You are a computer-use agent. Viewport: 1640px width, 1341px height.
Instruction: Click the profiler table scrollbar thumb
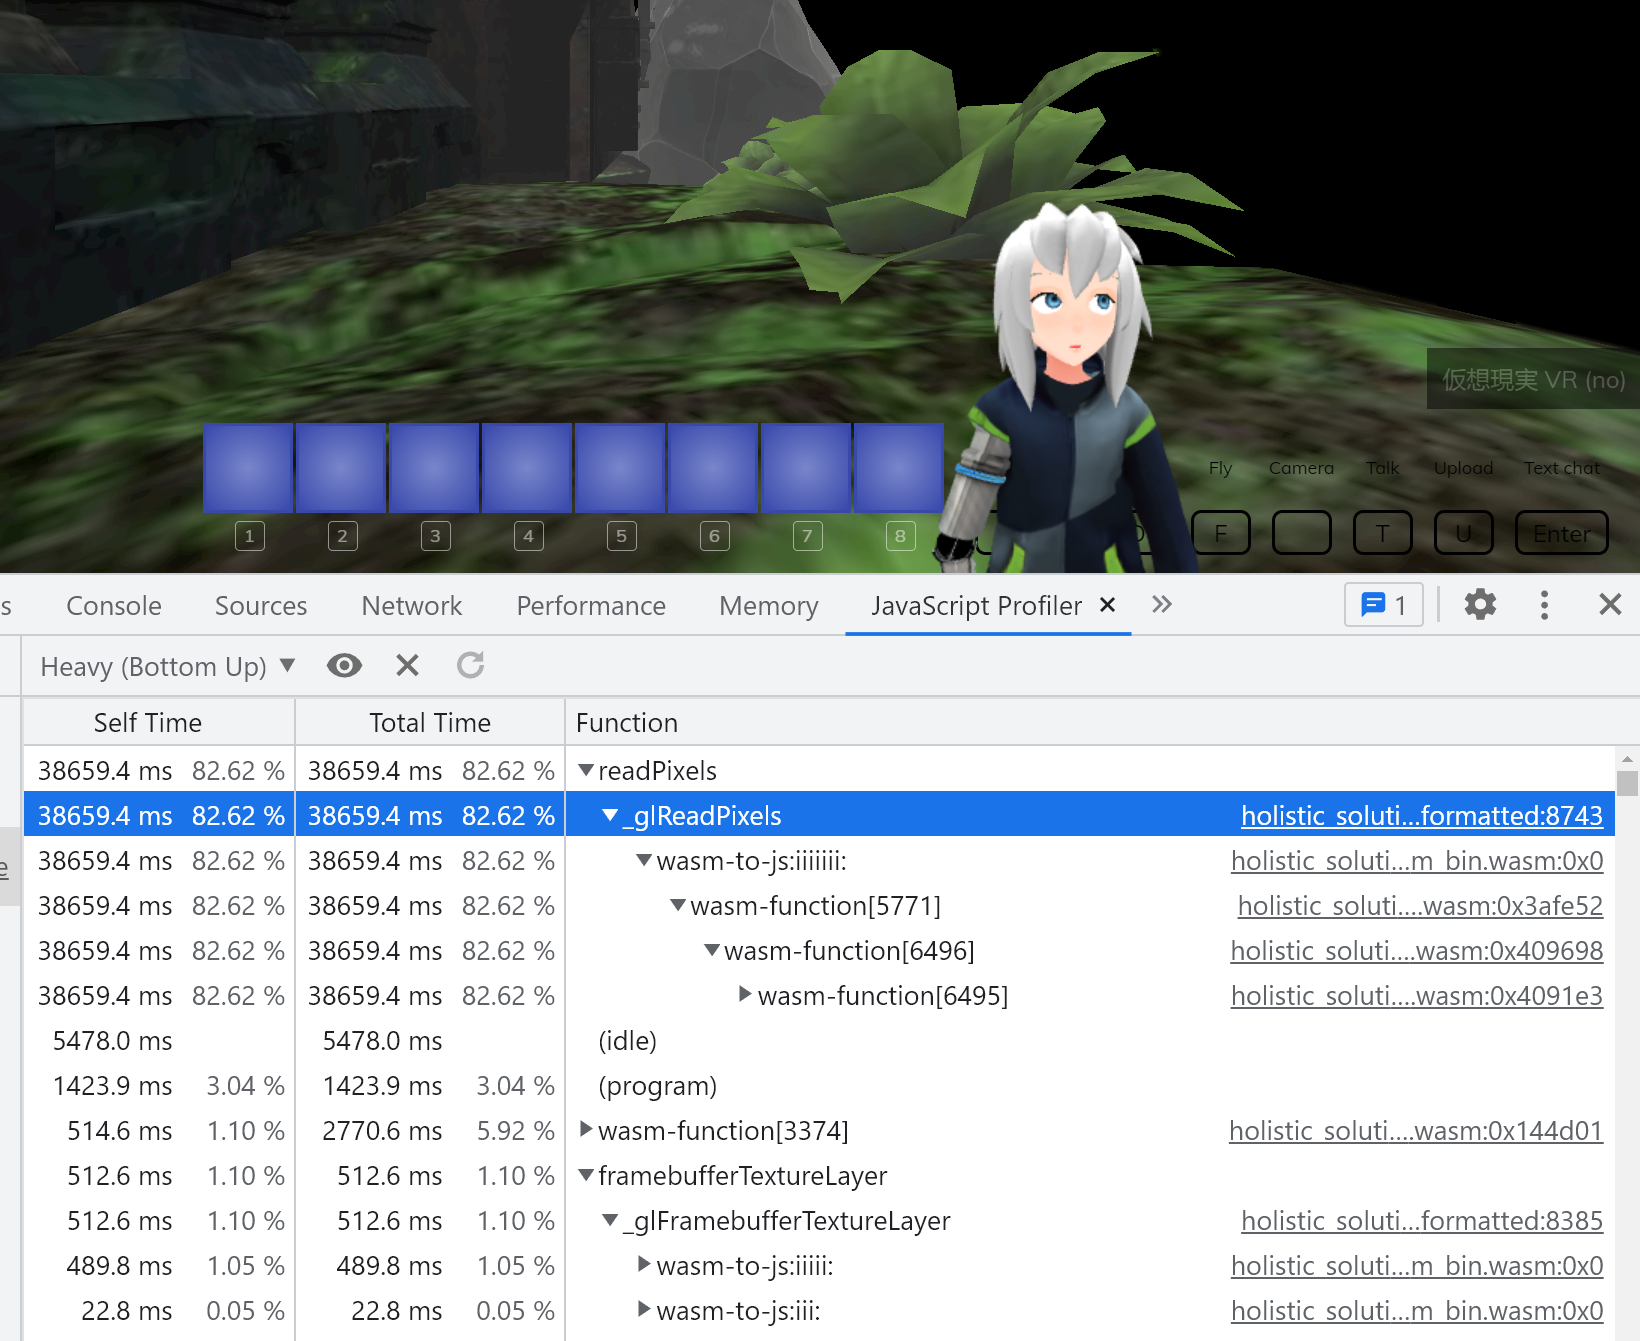tap(1627, 783)
